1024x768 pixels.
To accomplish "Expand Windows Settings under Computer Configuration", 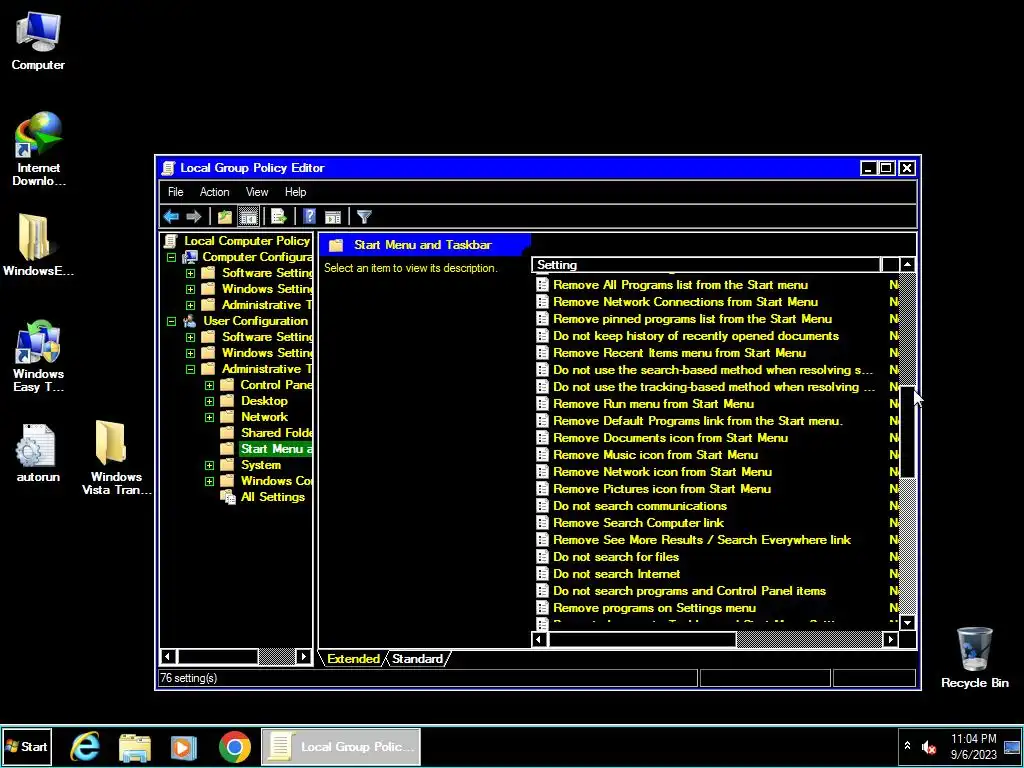I will [190, 289].
